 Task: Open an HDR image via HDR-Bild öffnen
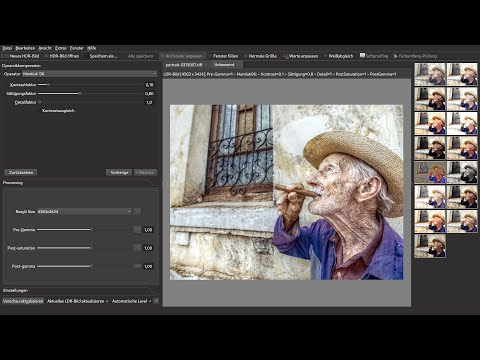[62, 56]
